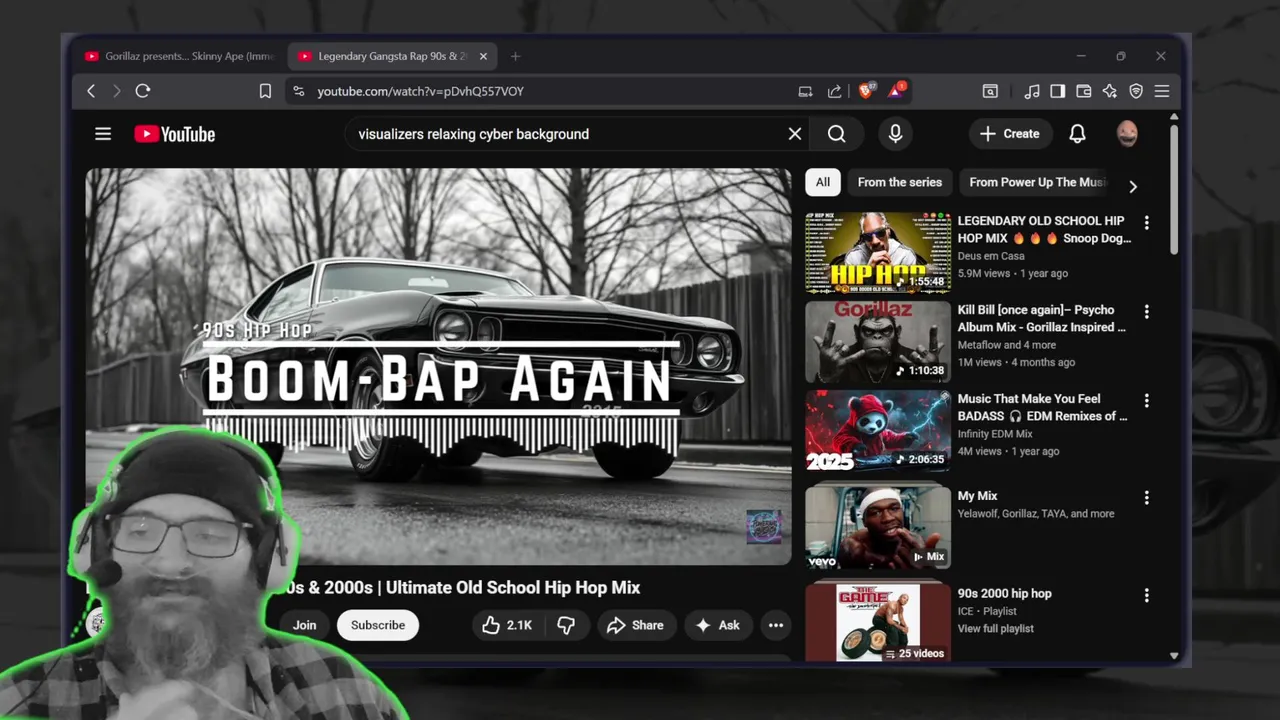Open the music note playlist icon in the toolbar
Screen dimensions: 1280x720
[1032, 91]
